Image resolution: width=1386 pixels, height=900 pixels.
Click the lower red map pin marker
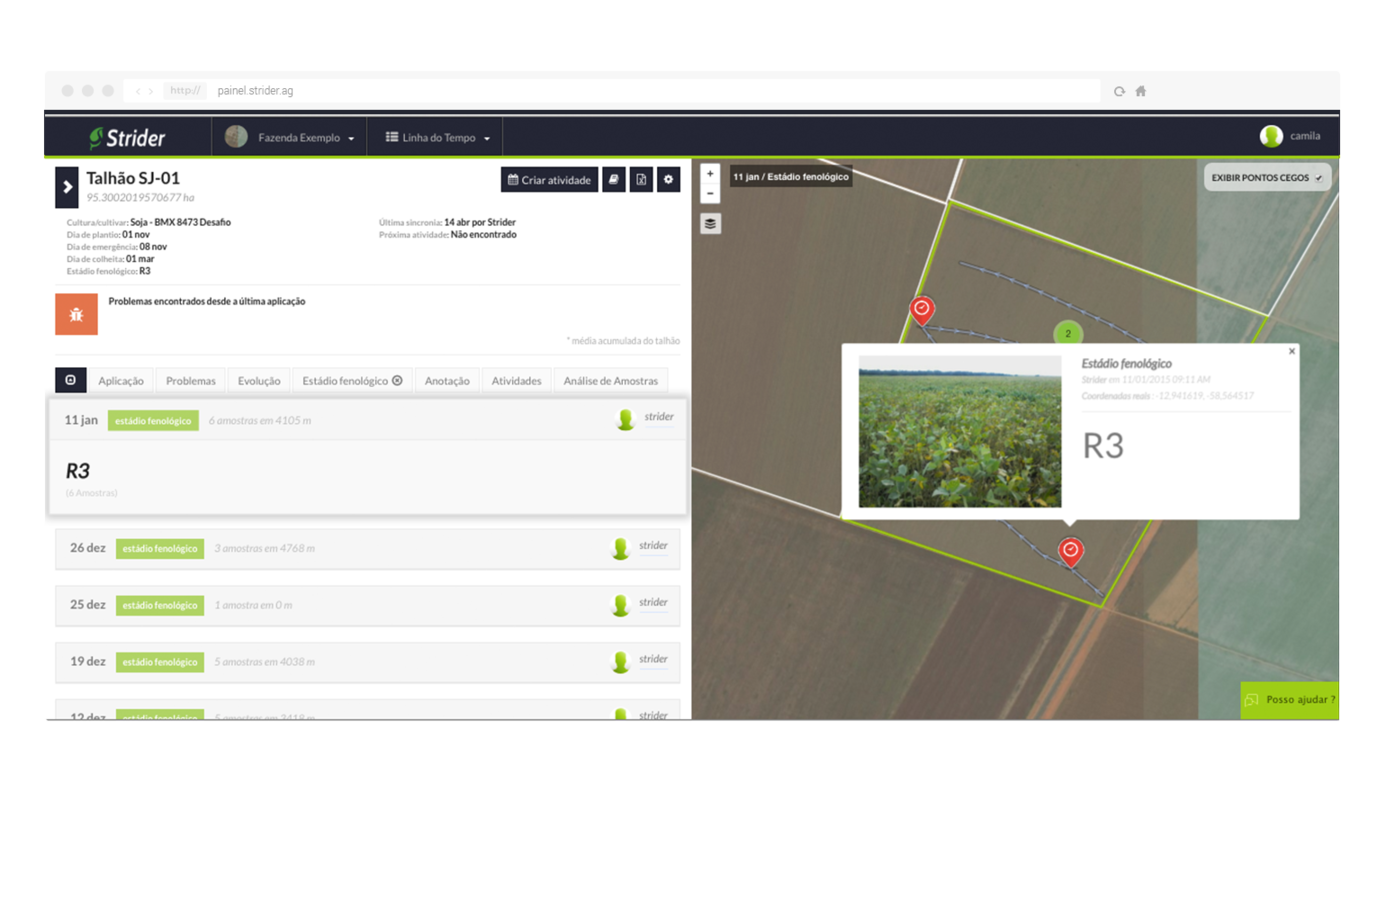point(1071,551)
